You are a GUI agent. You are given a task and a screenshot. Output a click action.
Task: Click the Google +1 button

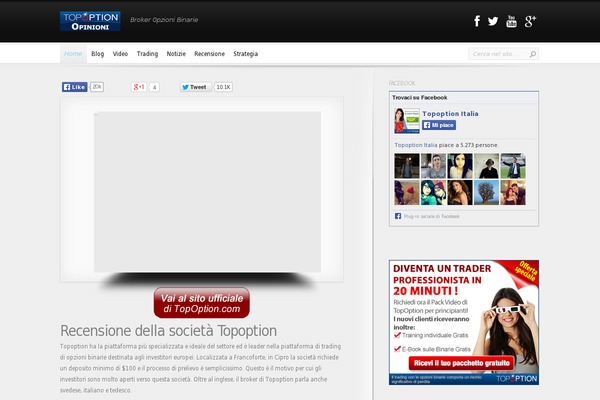pyautogui.click(x=139, y=87)
